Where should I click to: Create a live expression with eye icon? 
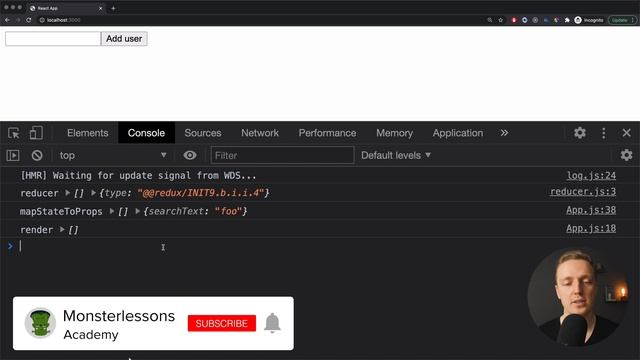190,155
